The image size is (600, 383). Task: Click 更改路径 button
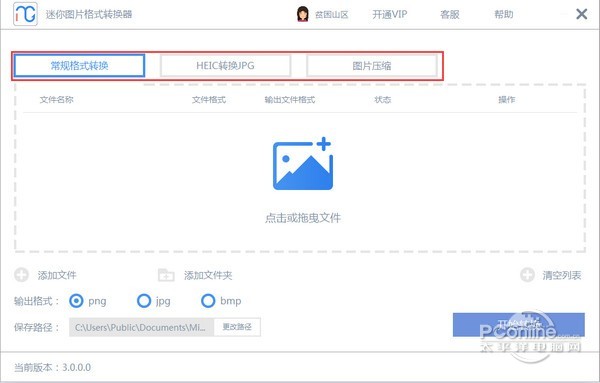click(x=237, y=327)
